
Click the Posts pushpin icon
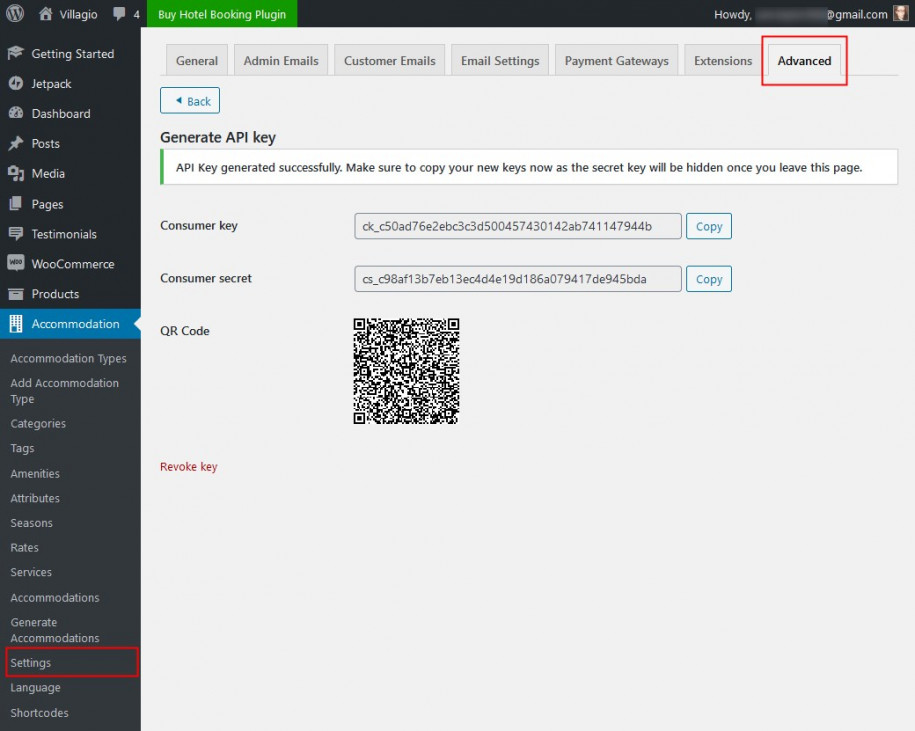point(16,144)
